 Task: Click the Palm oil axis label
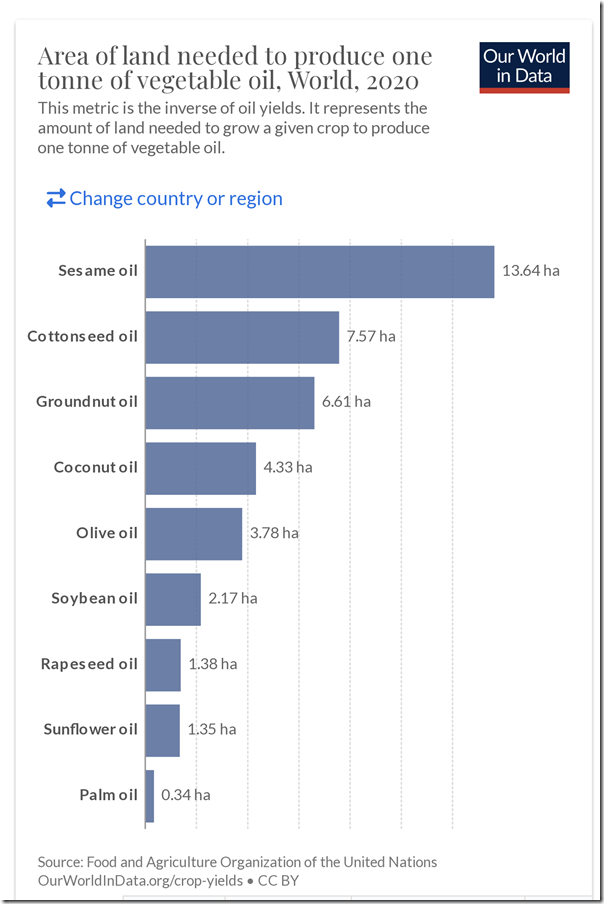point(109,794)
